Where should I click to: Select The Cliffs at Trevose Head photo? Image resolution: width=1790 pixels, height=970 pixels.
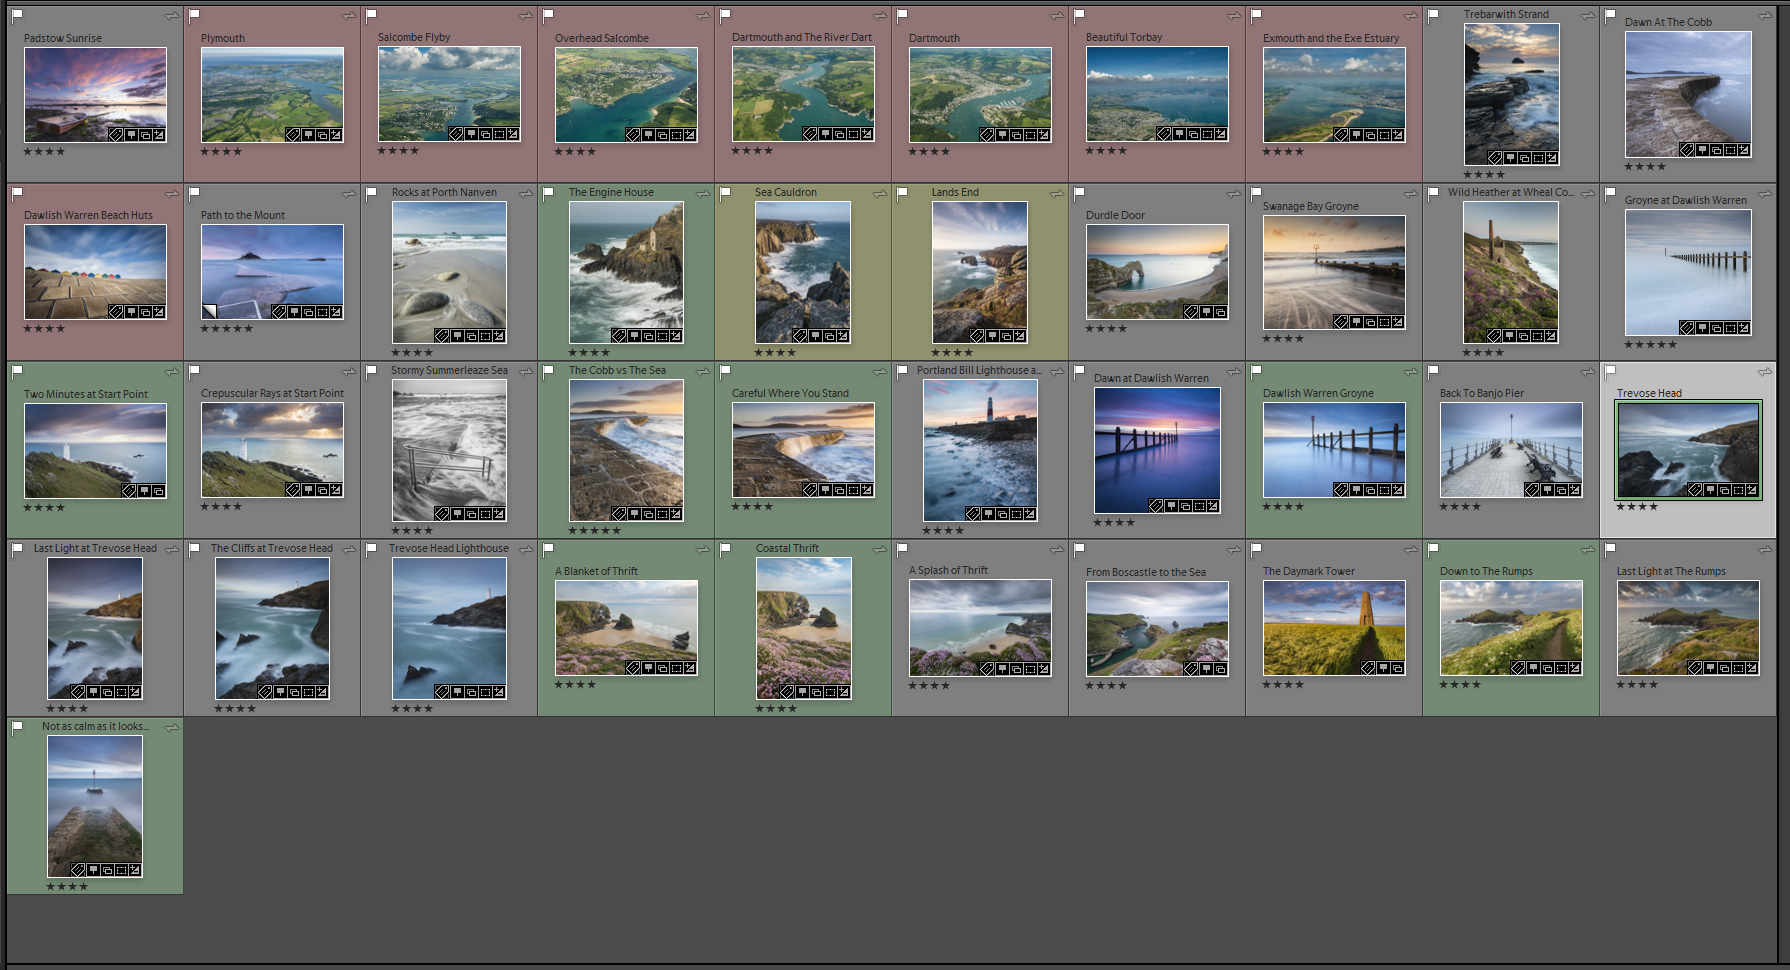272,628
